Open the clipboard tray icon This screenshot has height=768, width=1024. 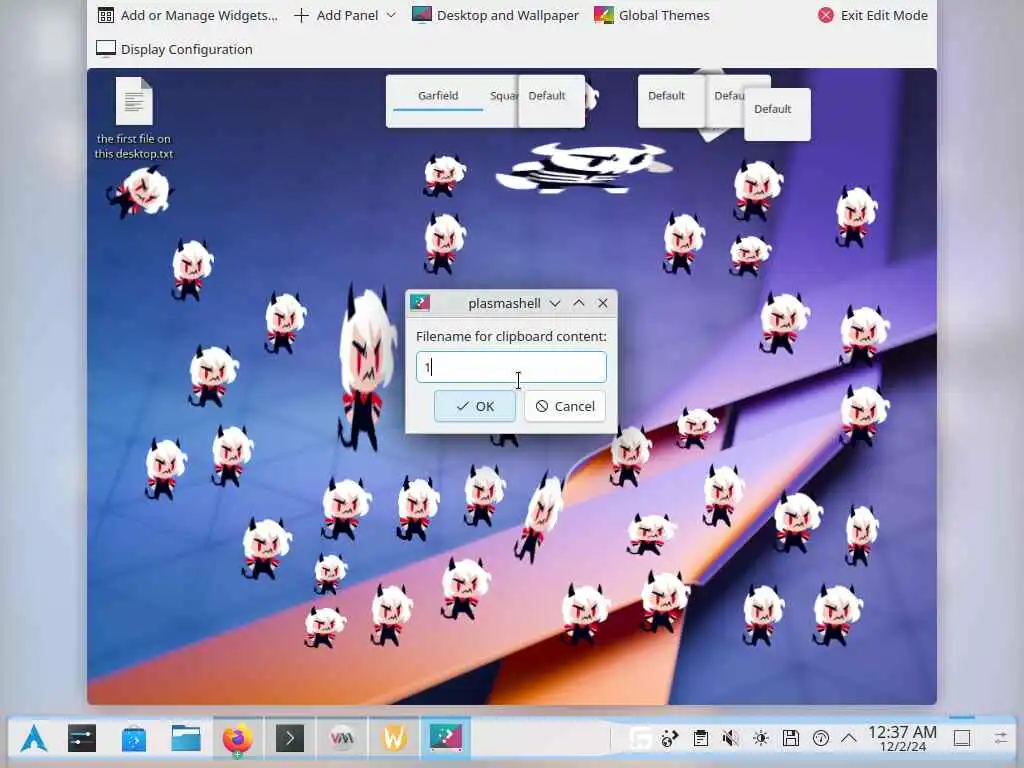coord(700,739)
